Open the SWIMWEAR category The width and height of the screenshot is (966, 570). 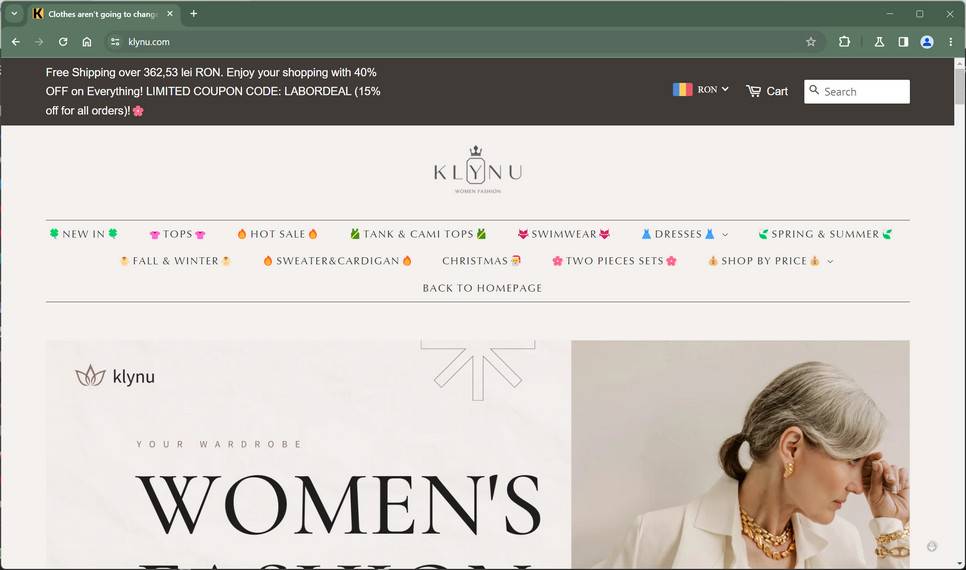coord(564,234)
